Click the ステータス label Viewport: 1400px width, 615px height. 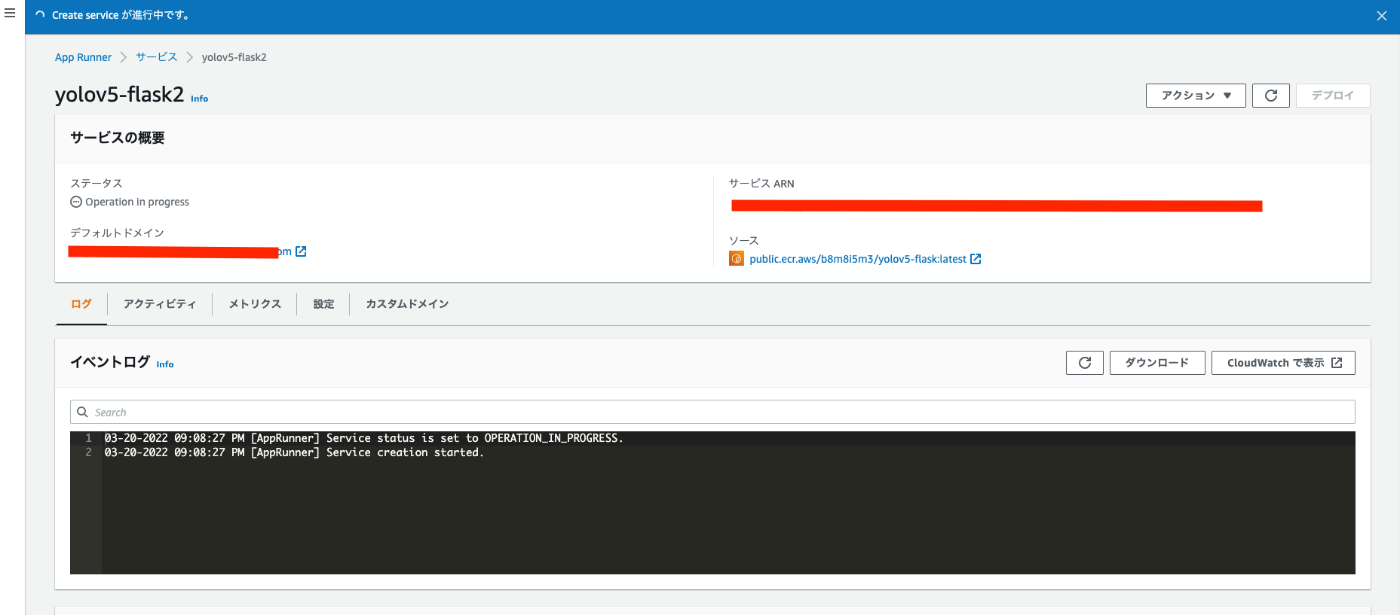96,184
